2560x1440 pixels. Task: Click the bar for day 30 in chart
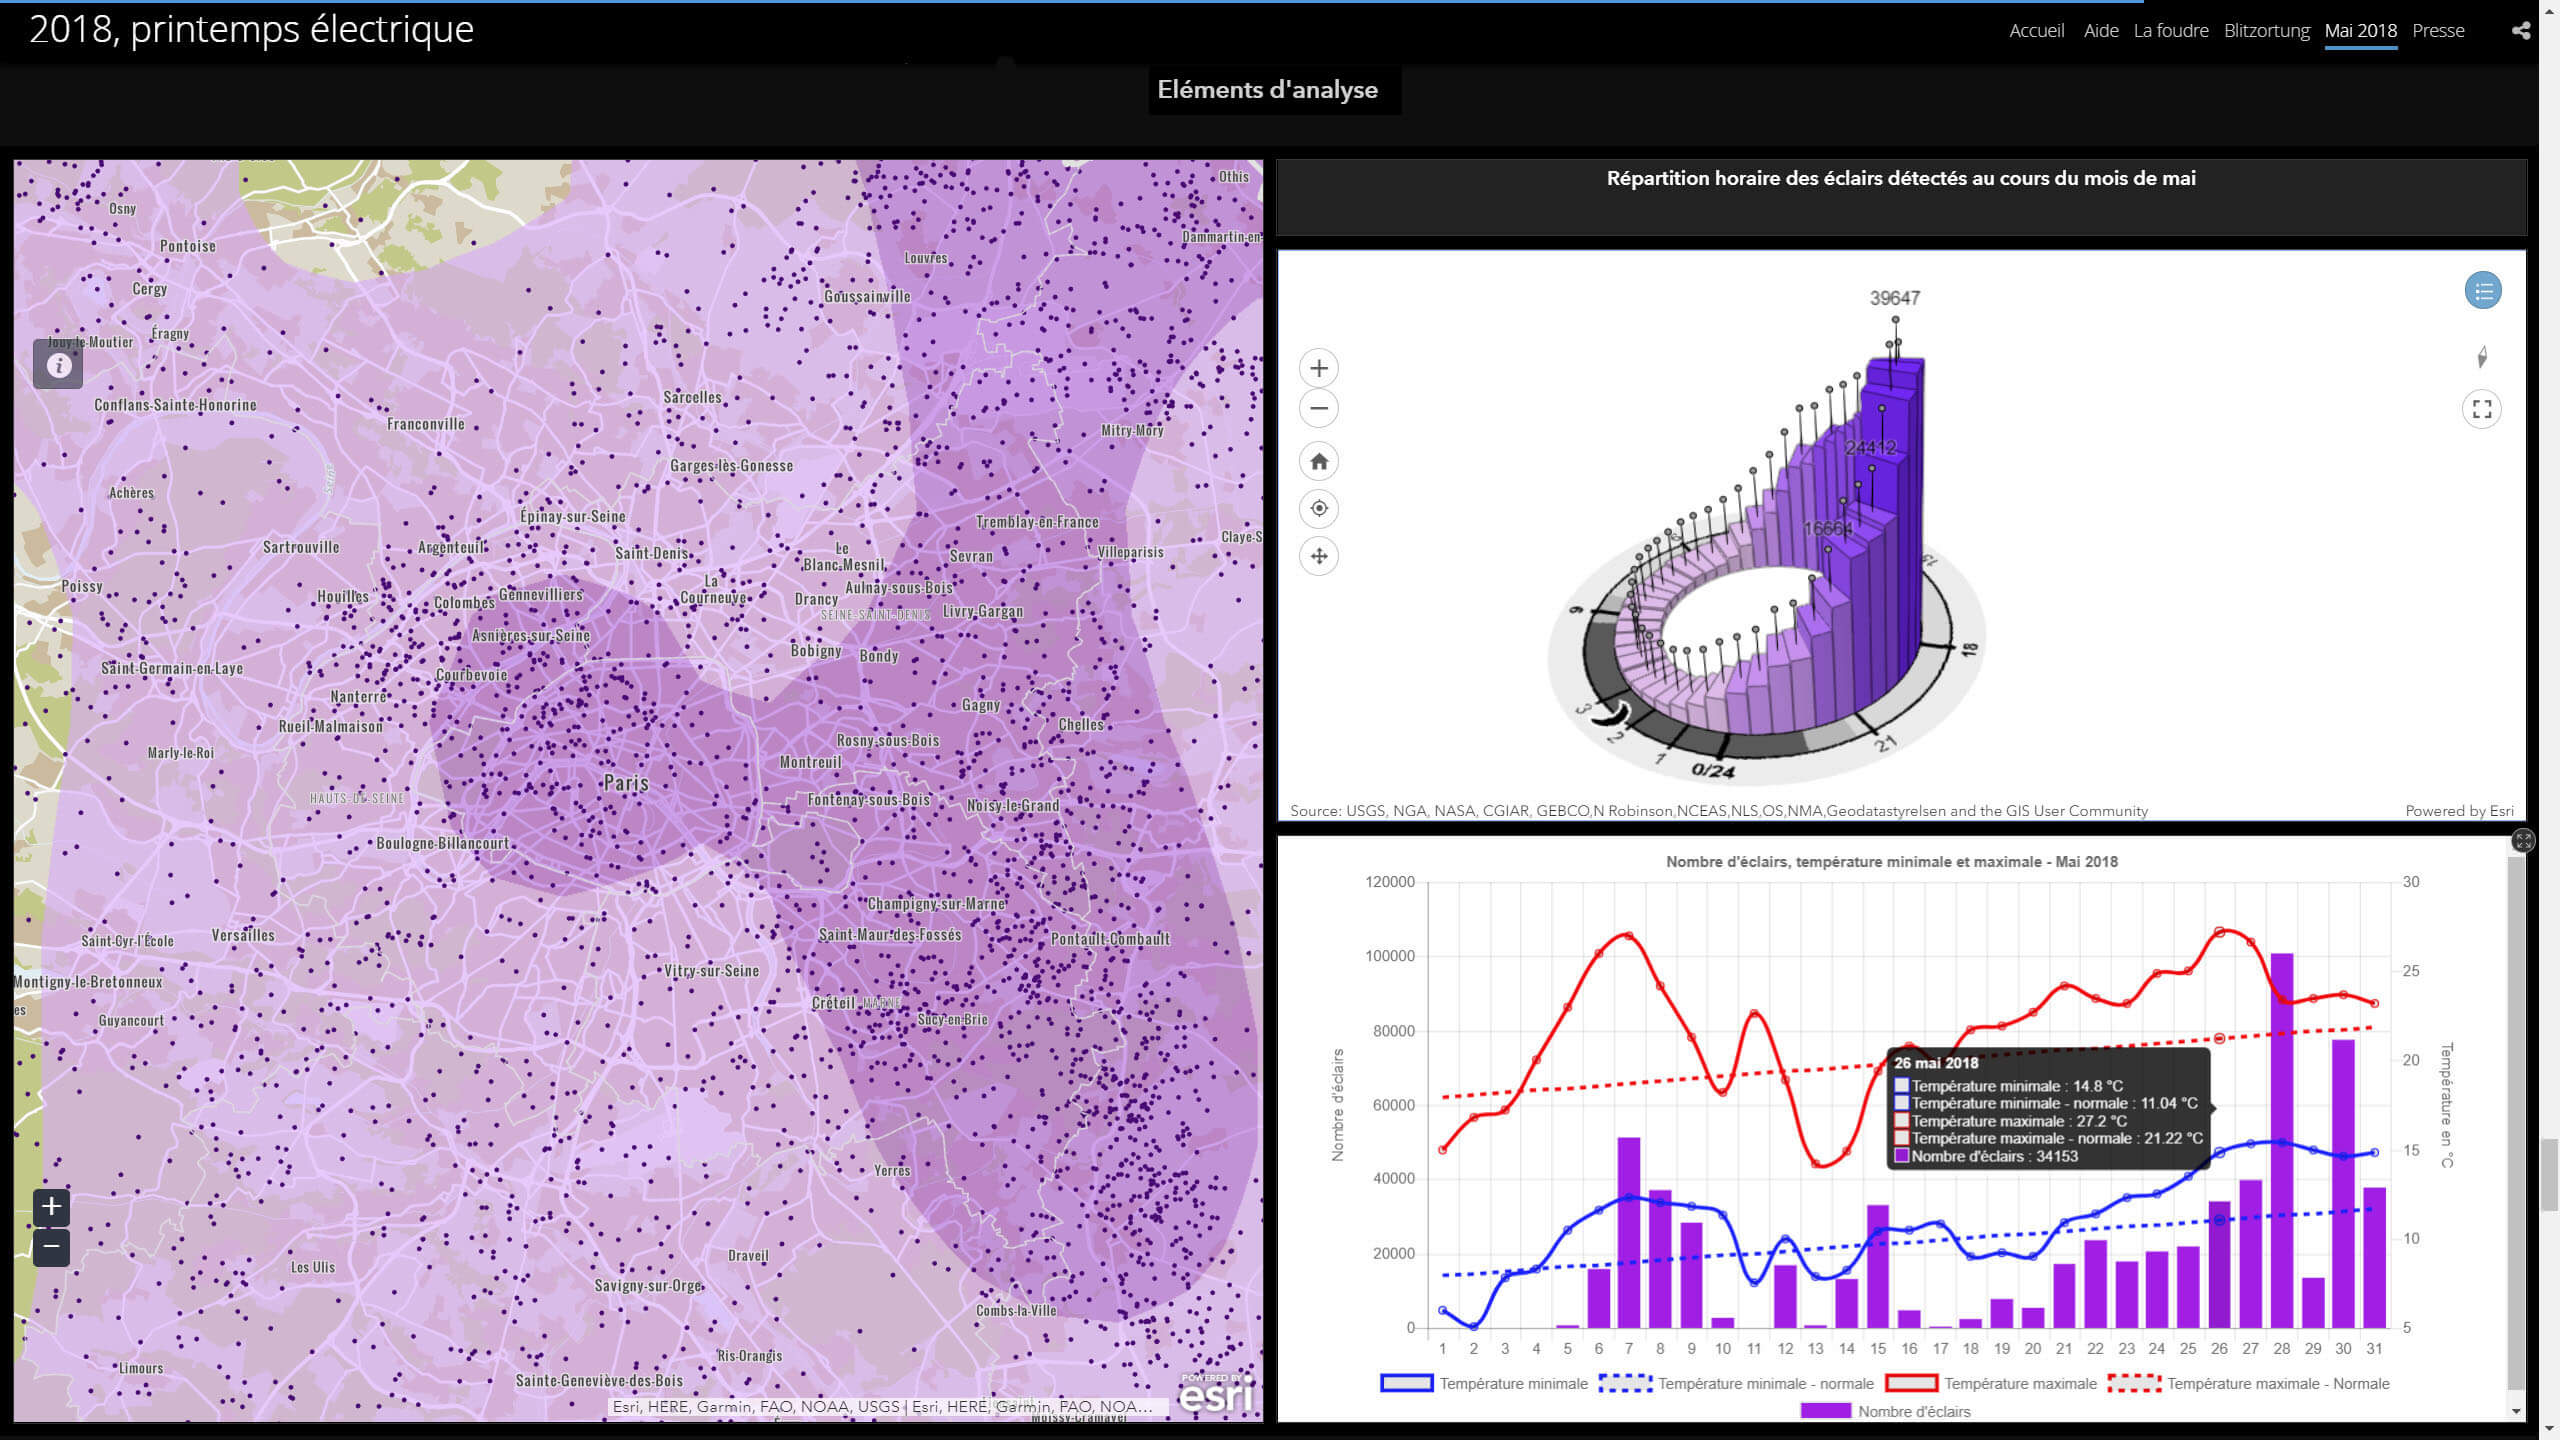click(2344, 1184)
